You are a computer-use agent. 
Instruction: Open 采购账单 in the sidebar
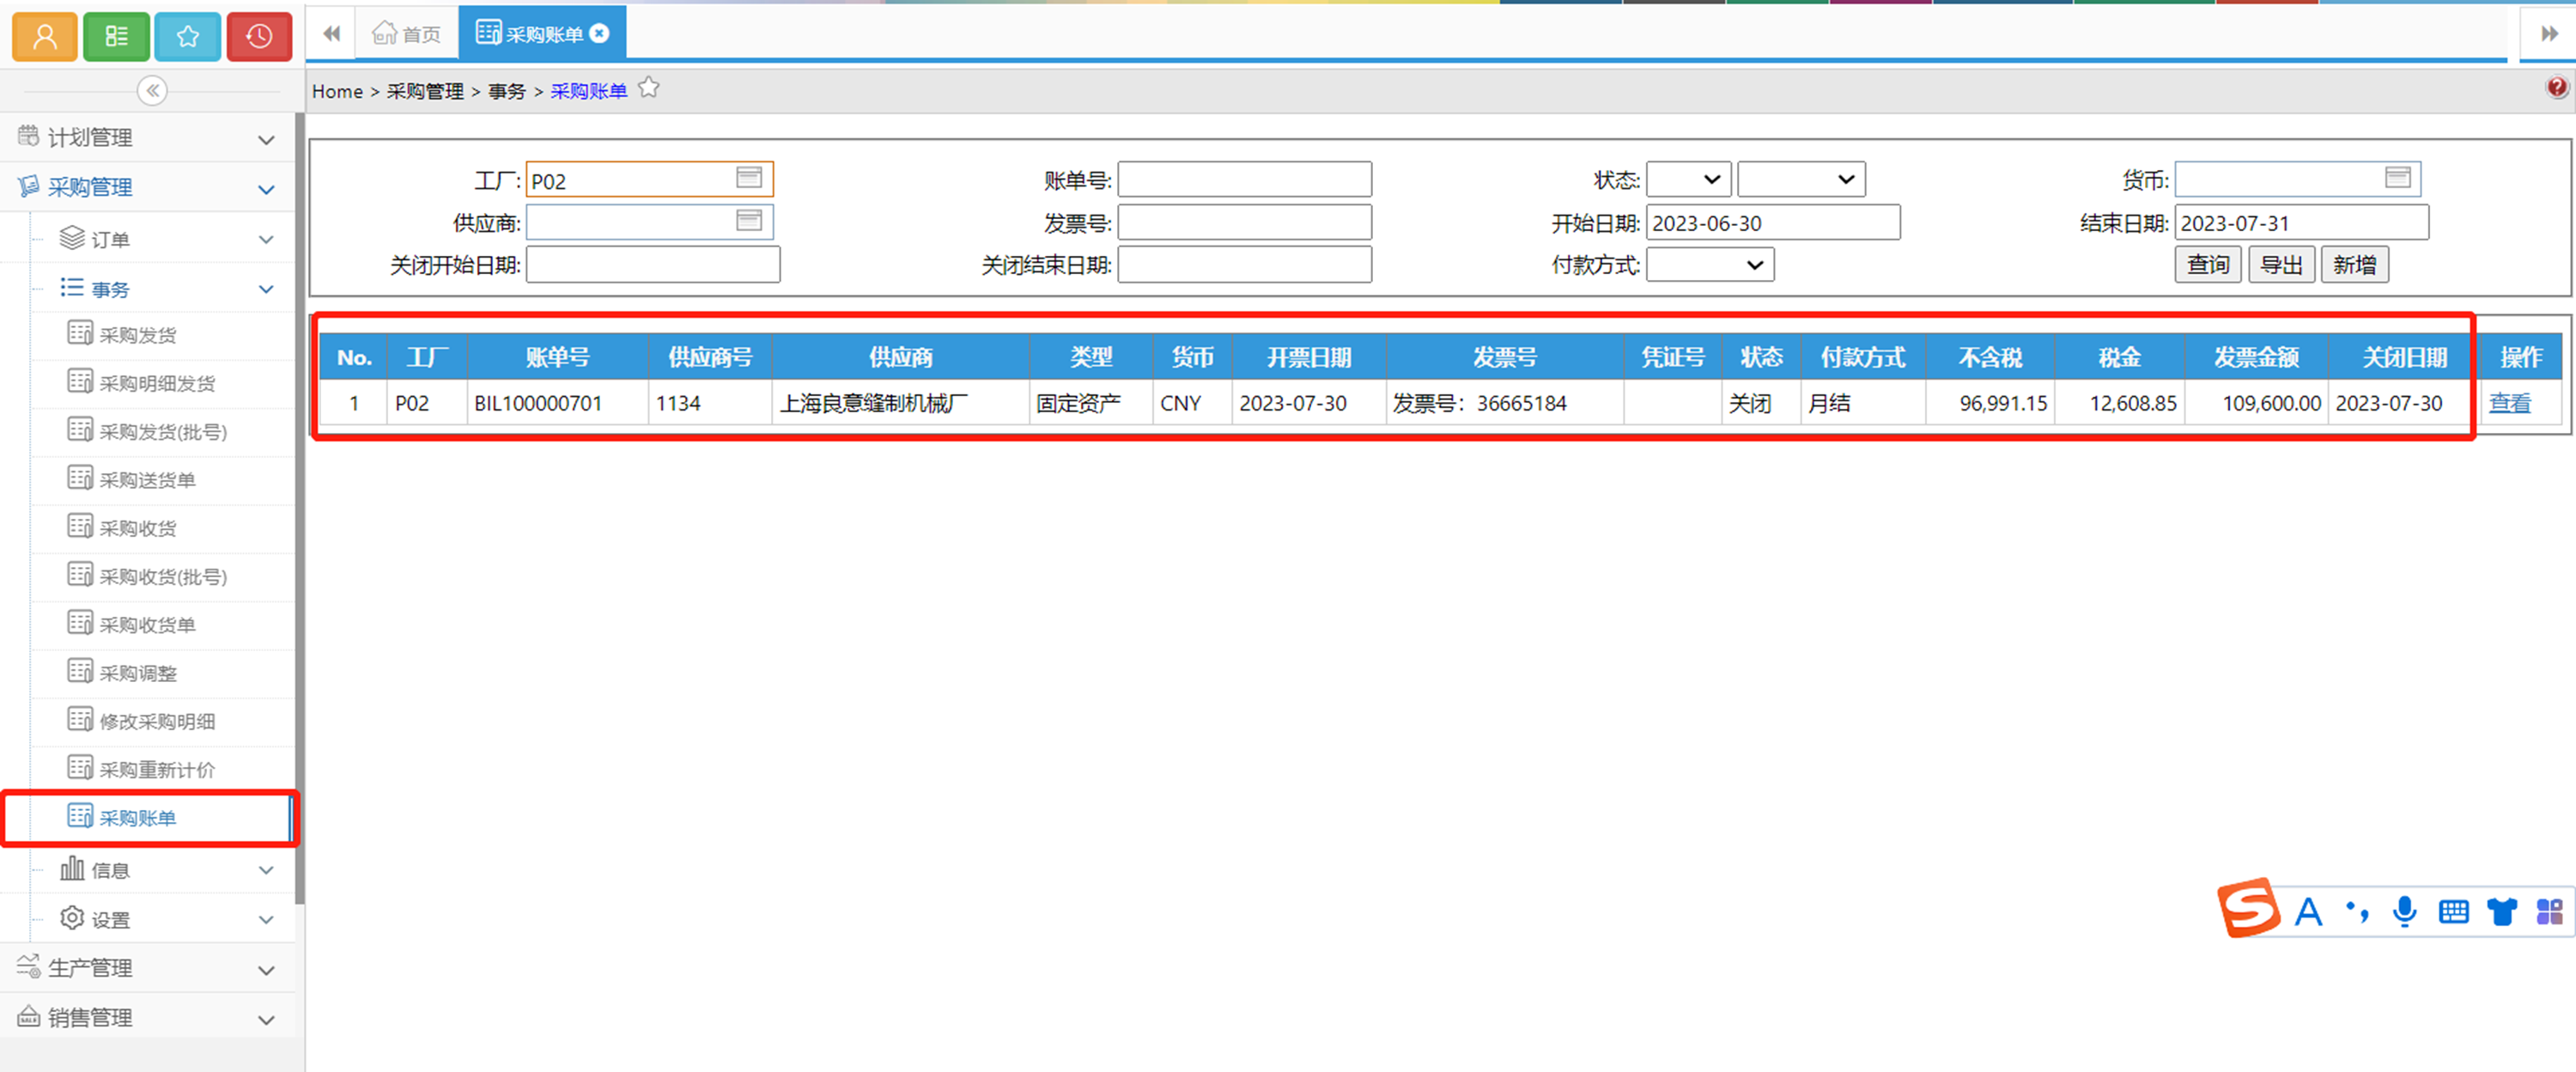[138, 818]
